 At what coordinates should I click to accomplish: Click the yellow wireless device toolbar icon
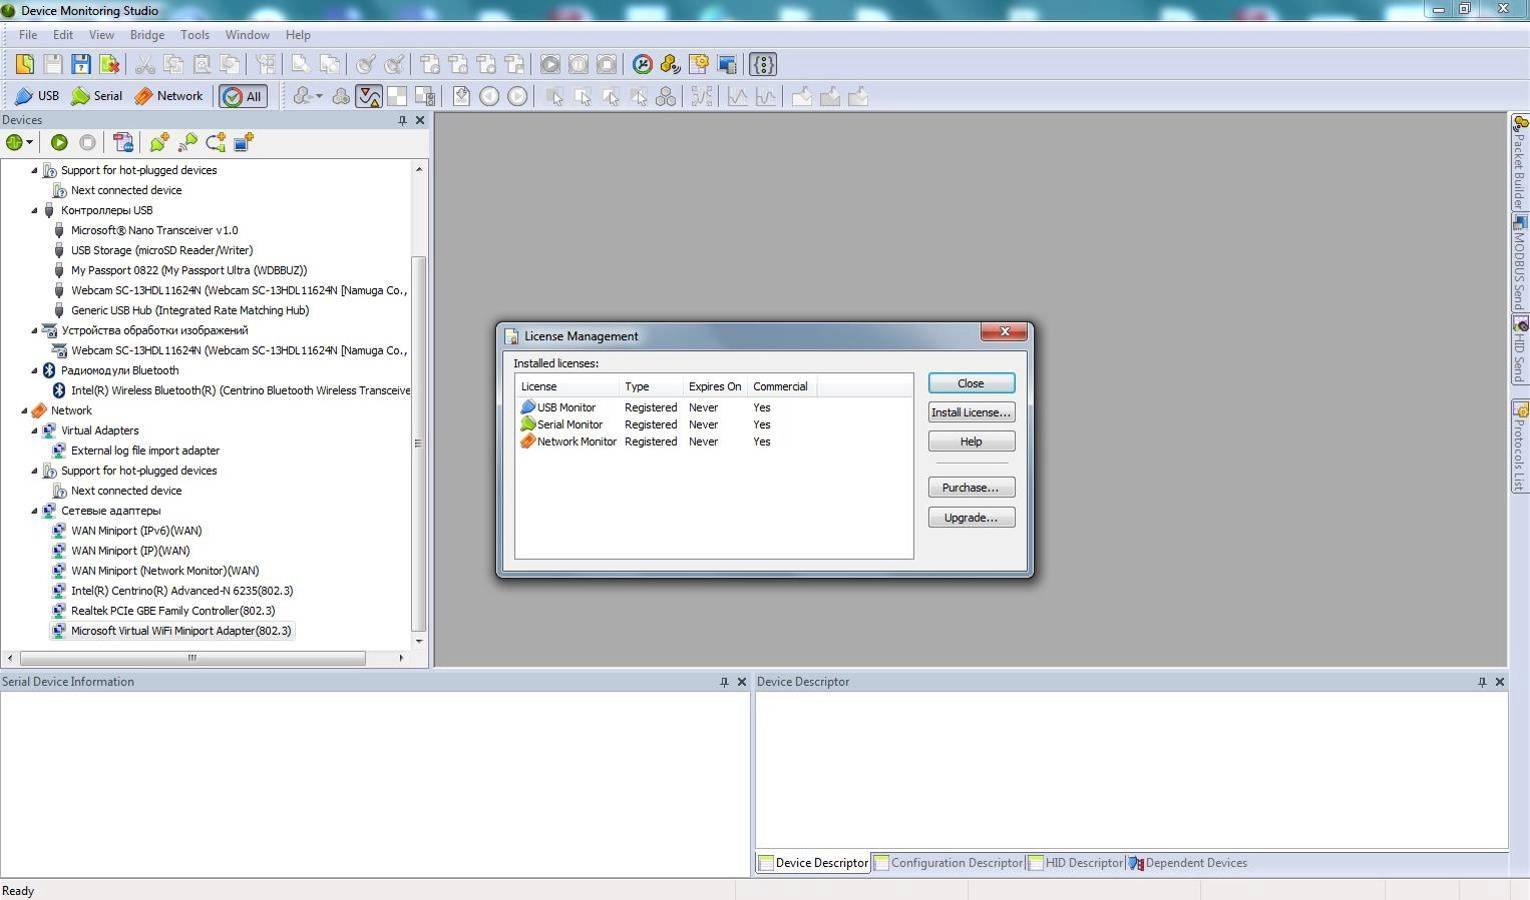point(670,64)
